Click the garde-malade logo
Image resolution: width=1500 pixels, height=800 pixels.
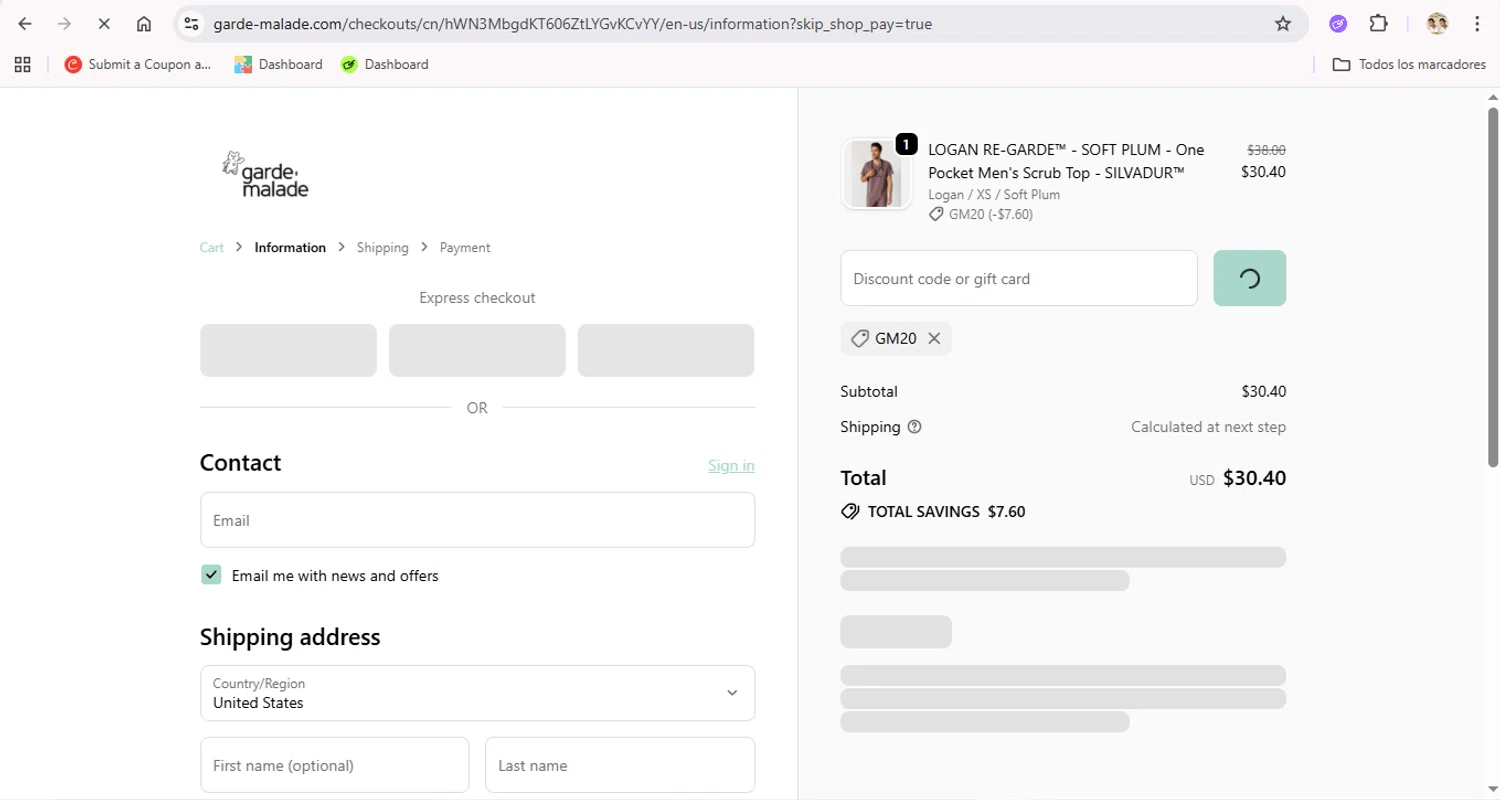[x=265, y=174]
